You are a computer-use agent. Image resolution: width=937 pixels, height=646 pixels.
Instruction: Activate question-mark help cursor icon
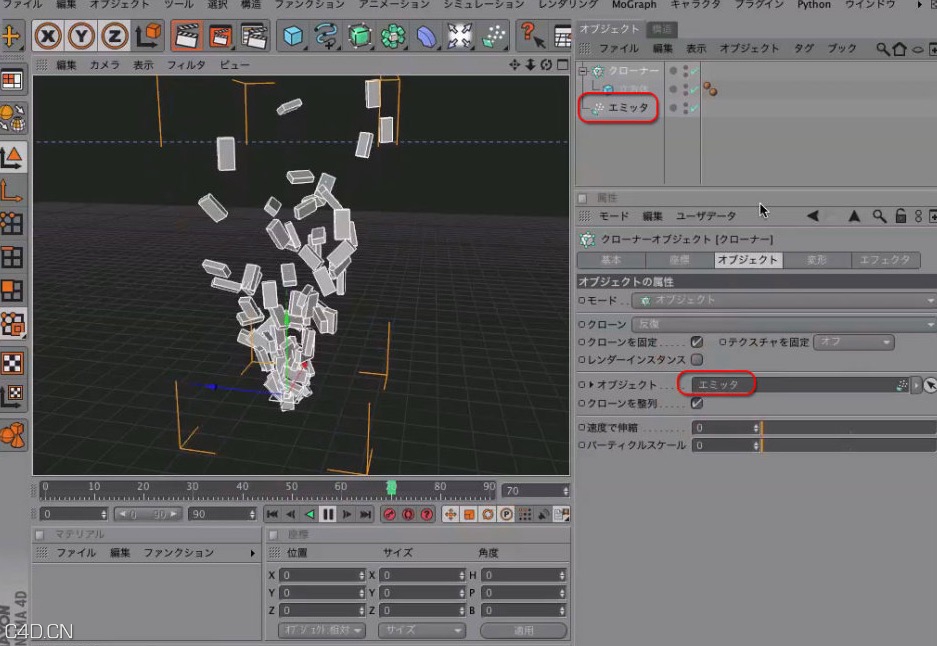click(532, 35)
